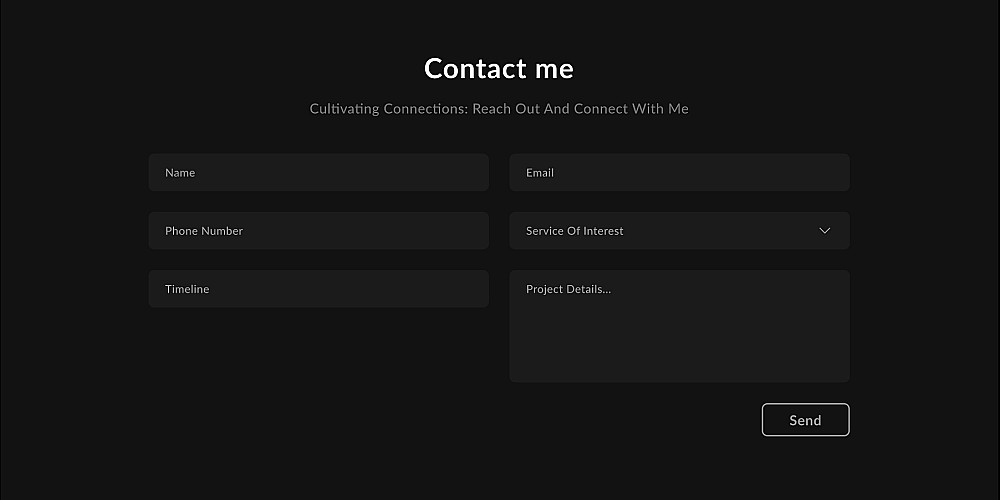The height and width of the screenshot is (500, 1000).
Task: Click the 'Timeline' placeholder text
Action: coord(187,289)
